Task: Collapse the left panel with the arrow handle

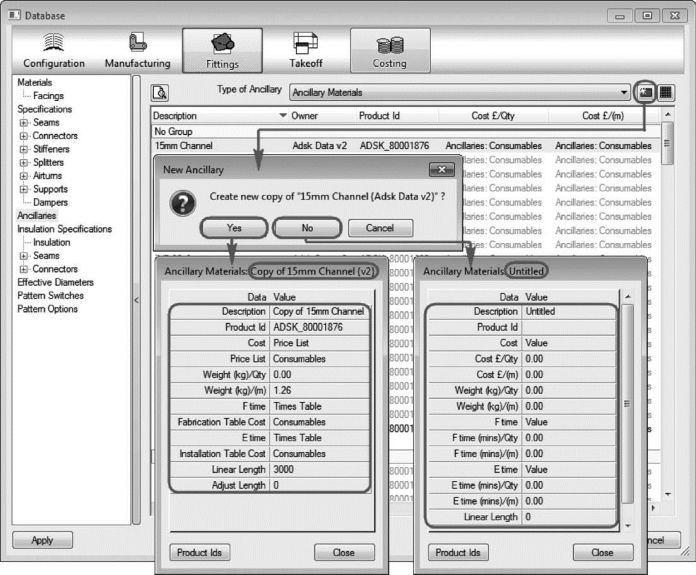Action: pos(137,300)
